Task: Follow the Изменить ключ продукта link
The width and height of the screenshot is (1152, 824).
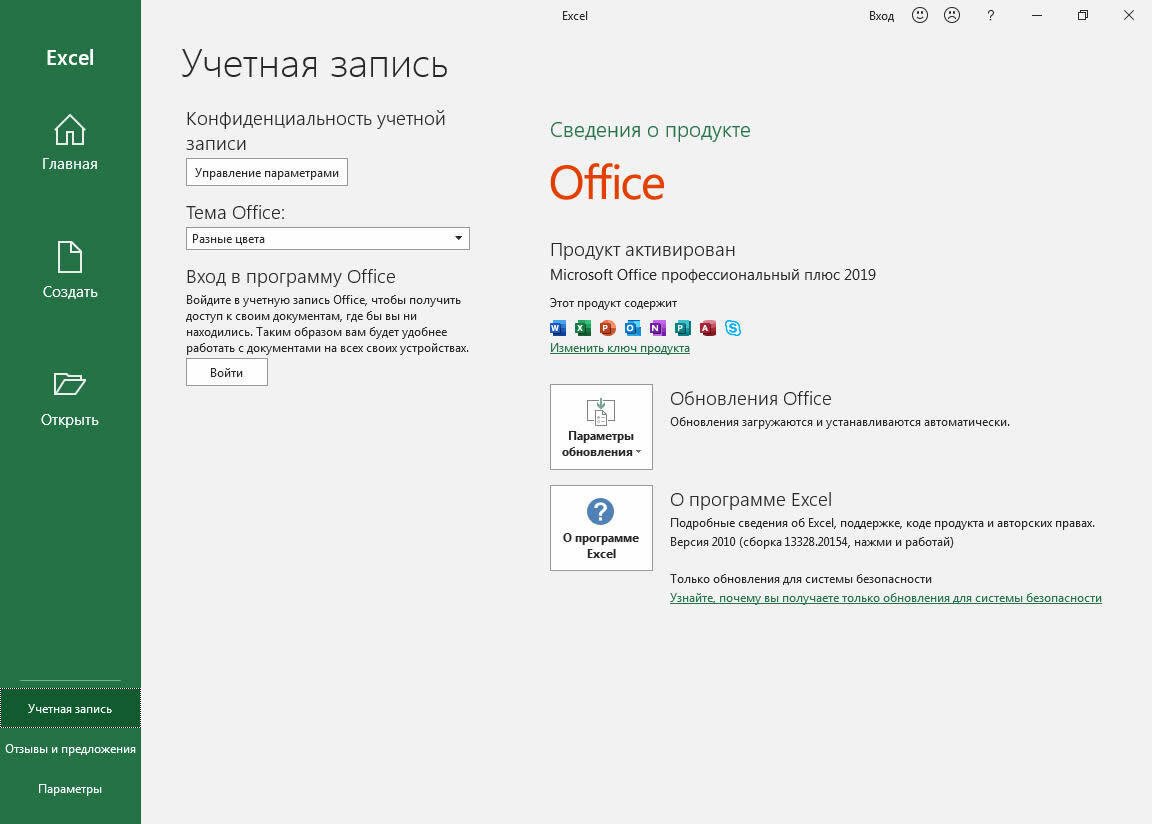Action: click(619, 348)
